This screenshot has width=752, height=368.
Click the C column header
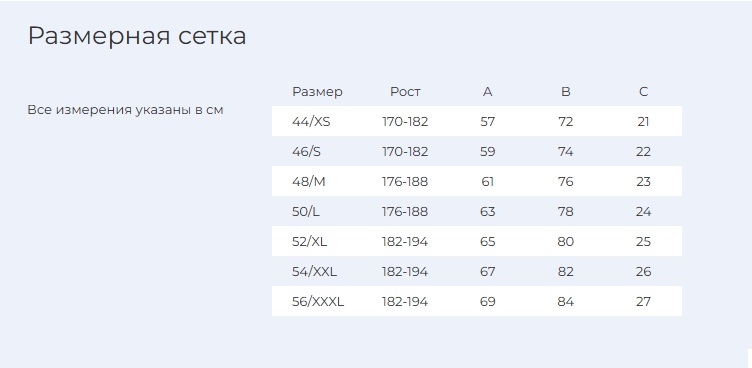tap(643, 92)
